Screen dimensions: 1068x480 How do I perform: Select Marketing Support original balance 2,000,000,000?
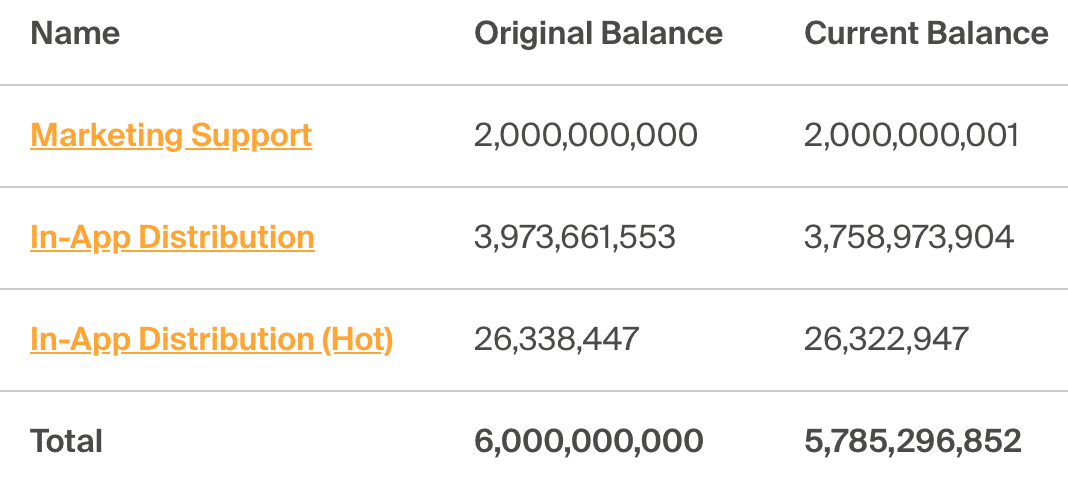tap(585, 135)
